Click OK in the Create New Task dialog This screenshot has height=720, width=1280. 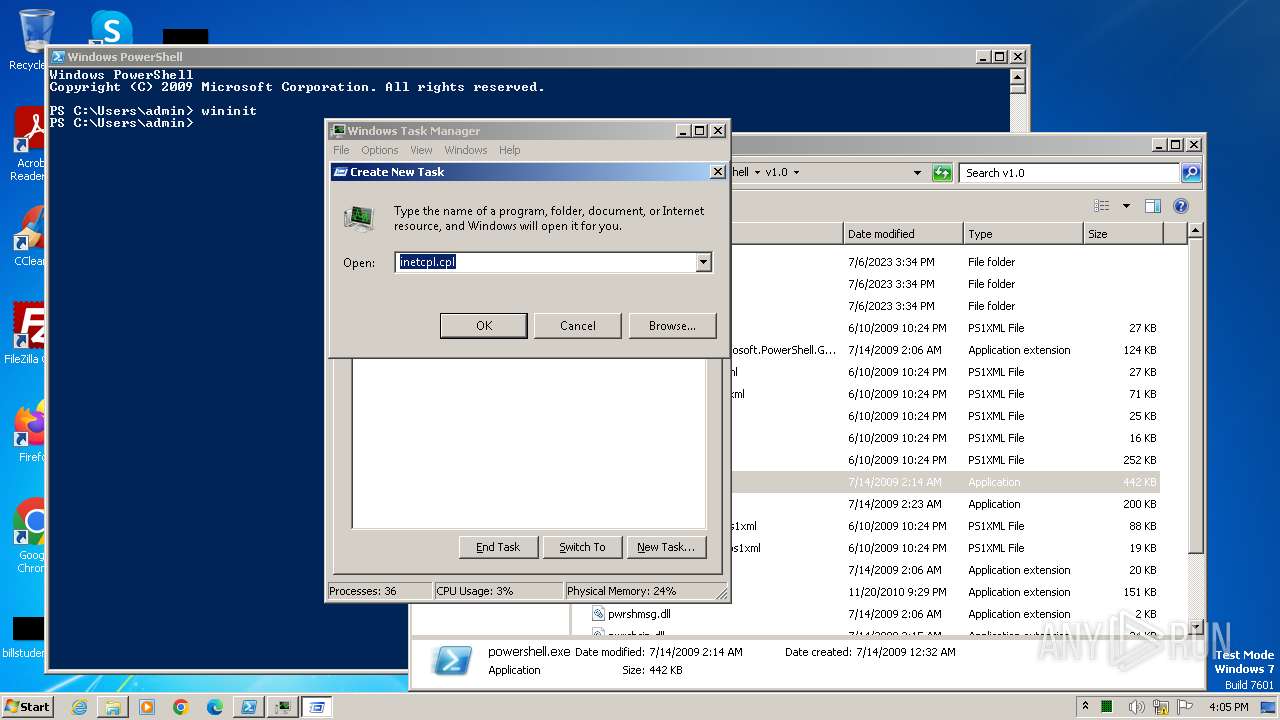(484, 325)
